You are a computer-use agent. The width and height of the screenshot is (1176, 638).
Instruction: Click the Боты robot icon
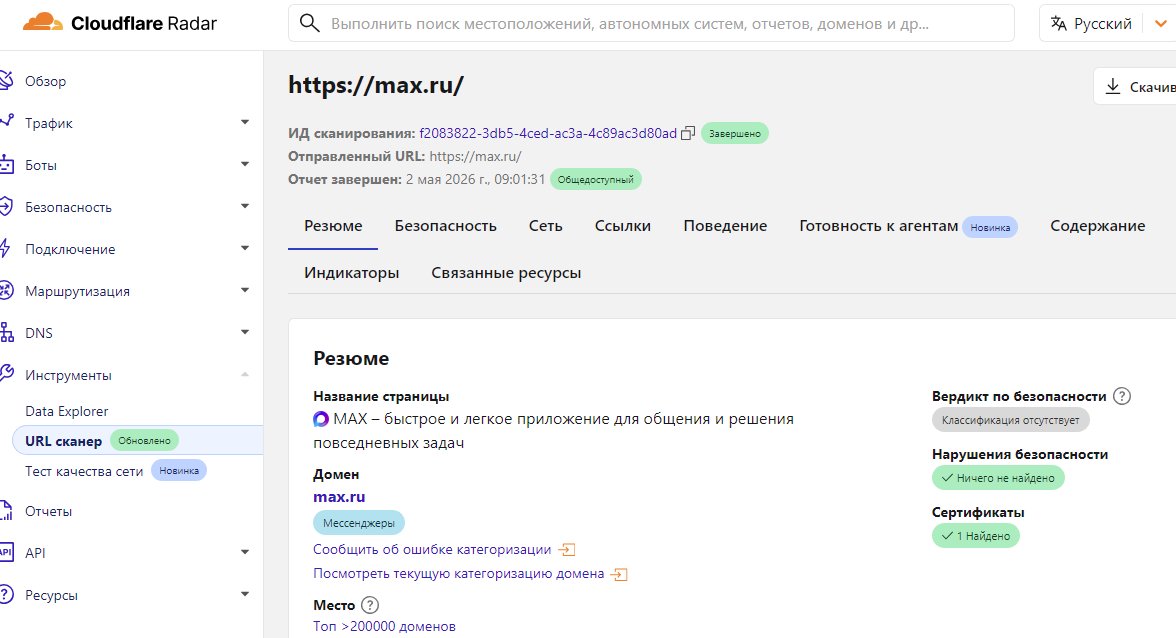click(x=6, y=164)
